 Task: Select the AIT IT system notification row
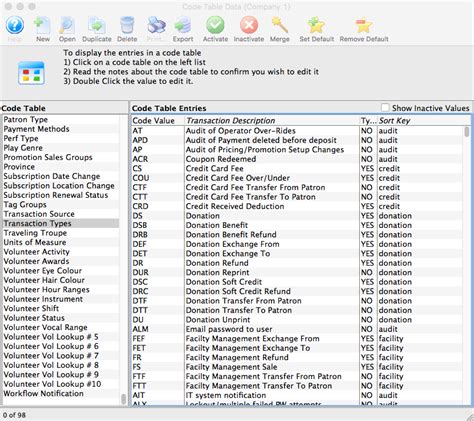click(x=297, y=395)
